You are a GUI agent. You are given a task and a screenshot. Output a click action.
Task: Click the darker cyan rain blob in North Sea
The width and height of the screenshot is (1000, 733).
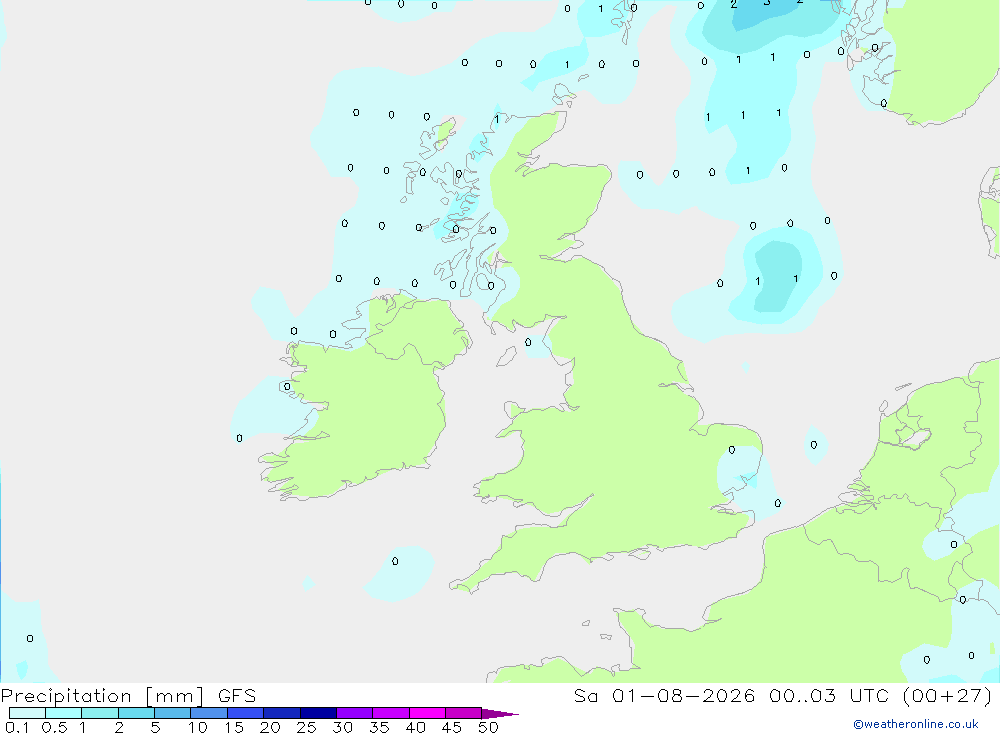click(x=777, y=276)
